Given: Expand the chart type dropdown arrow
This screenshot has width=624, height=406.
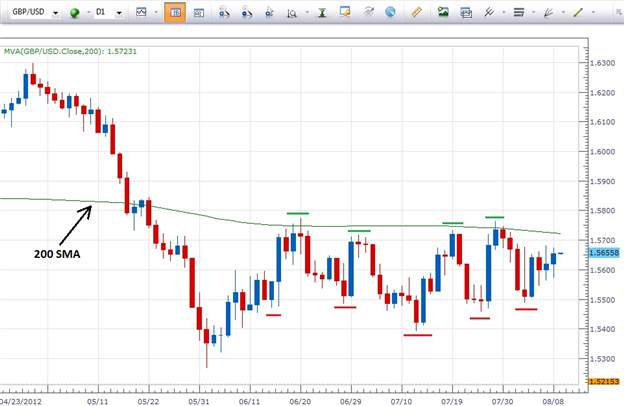Looking at the screenshot, I should pyautogui.click(x=156, y=12).
